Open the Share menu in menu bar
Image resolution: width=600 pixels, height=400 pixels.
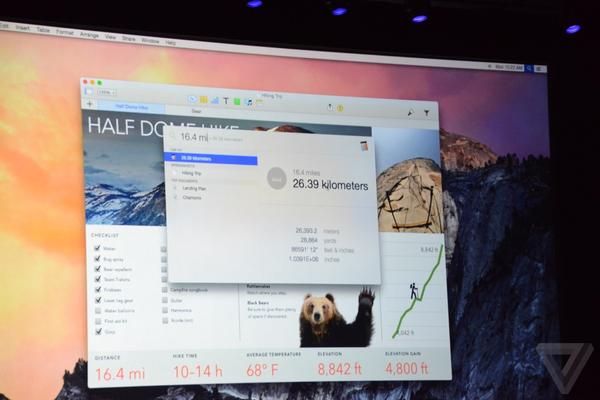(x=129, y=38)
